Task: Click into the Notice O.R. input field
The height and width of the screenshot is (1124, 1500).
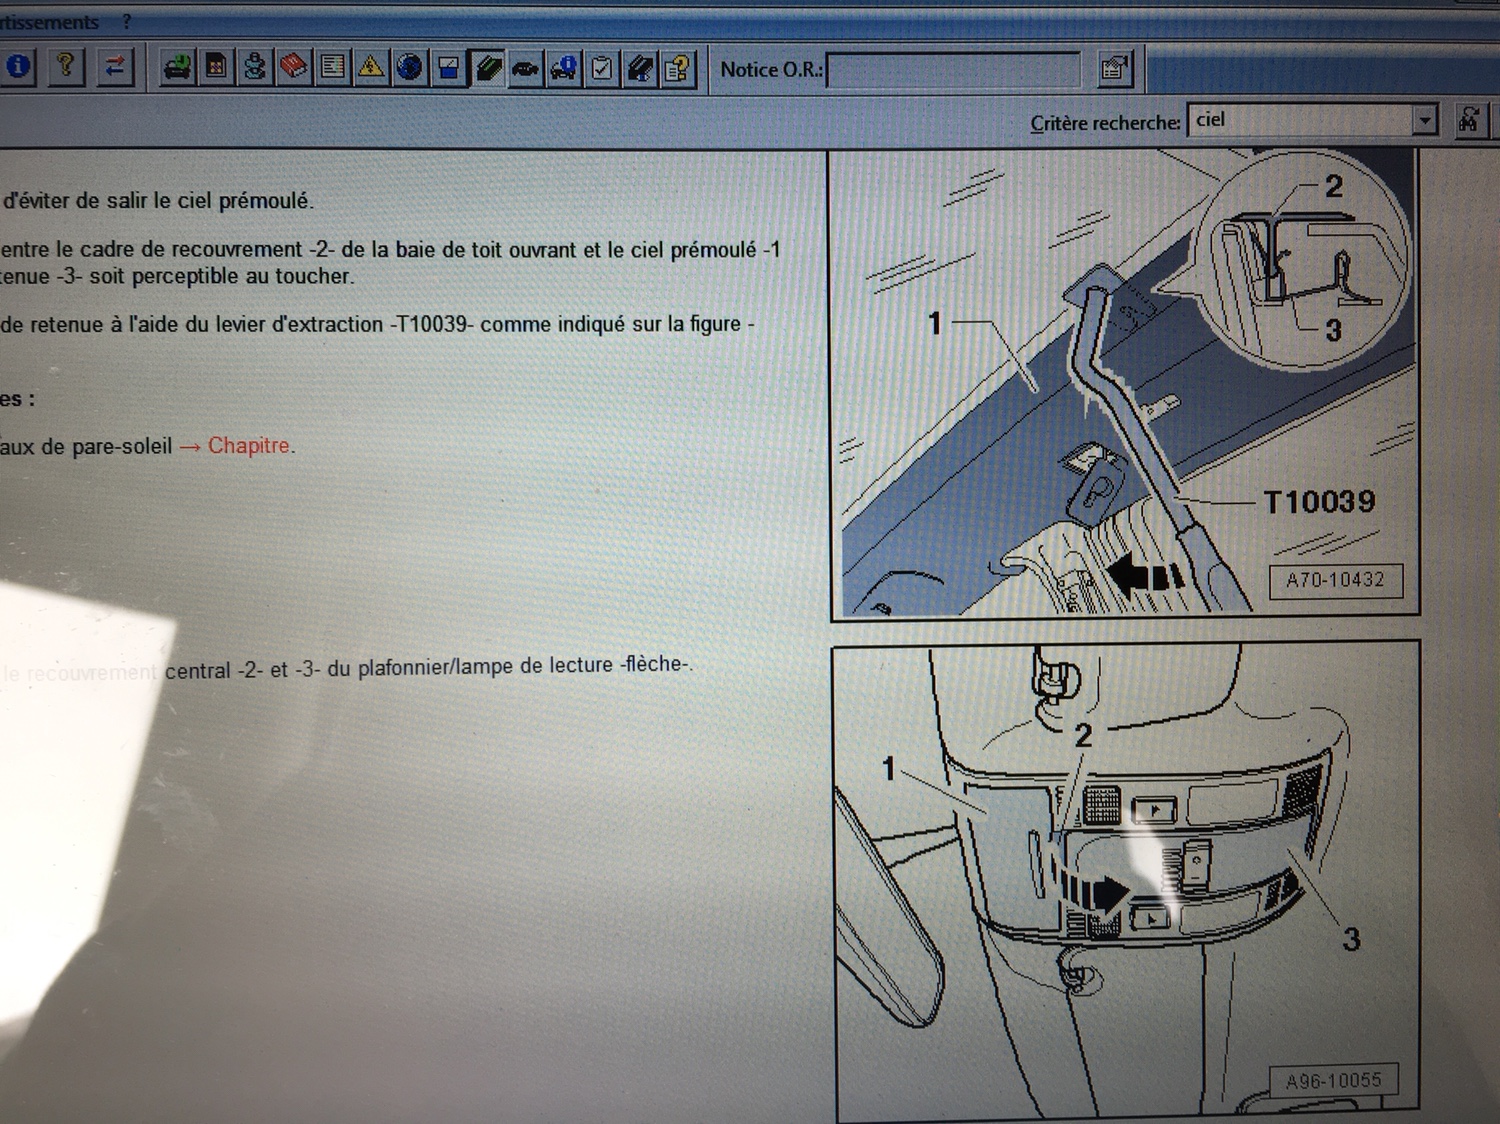Action: point(953,70)
